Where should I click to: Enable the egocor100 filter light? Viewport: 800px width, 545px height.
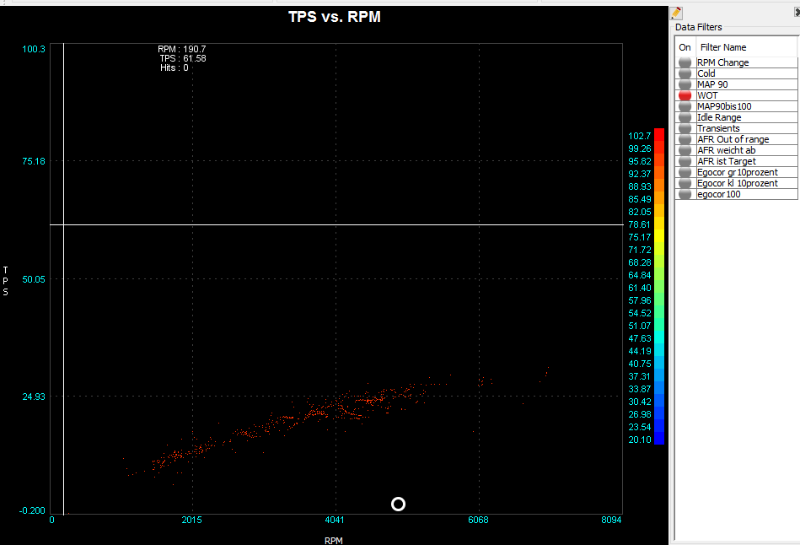tap(685, 195)
